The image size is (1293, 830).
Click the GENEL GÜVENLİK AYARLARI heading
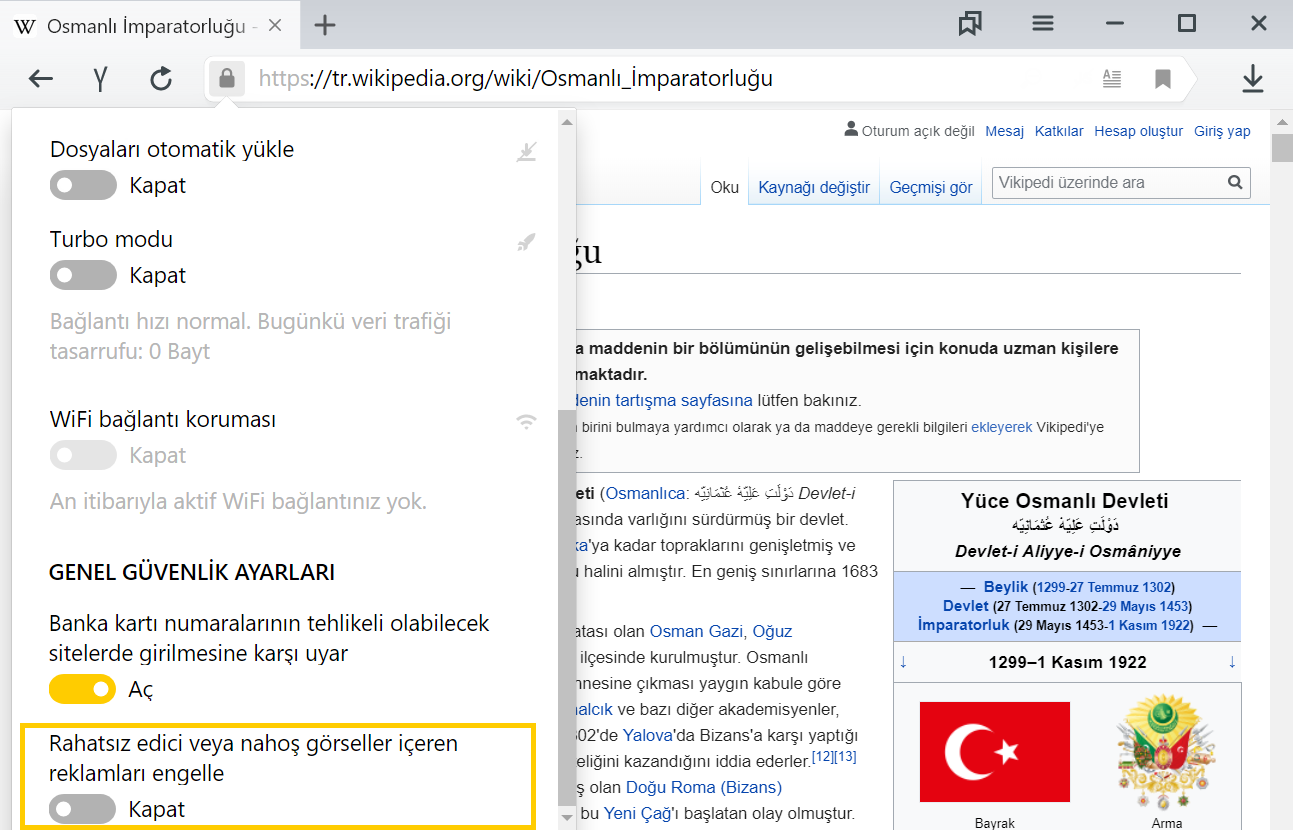[x=192, y=573]
